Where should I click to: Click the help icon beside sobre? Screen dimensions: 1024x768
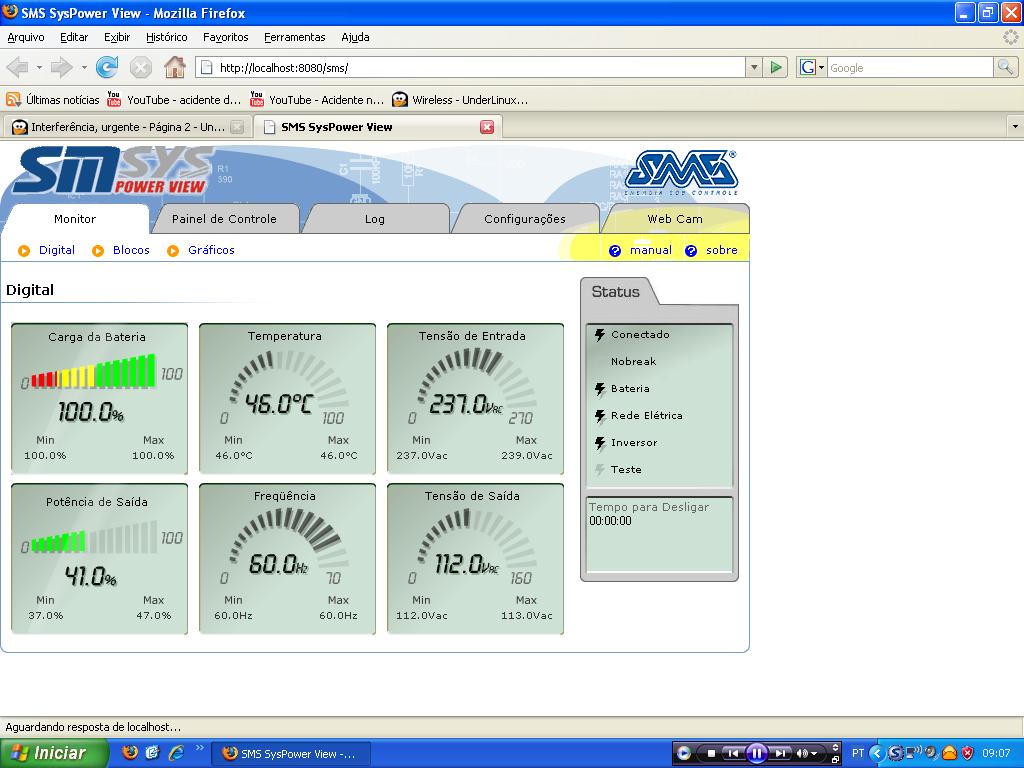(x=691, y=251)
